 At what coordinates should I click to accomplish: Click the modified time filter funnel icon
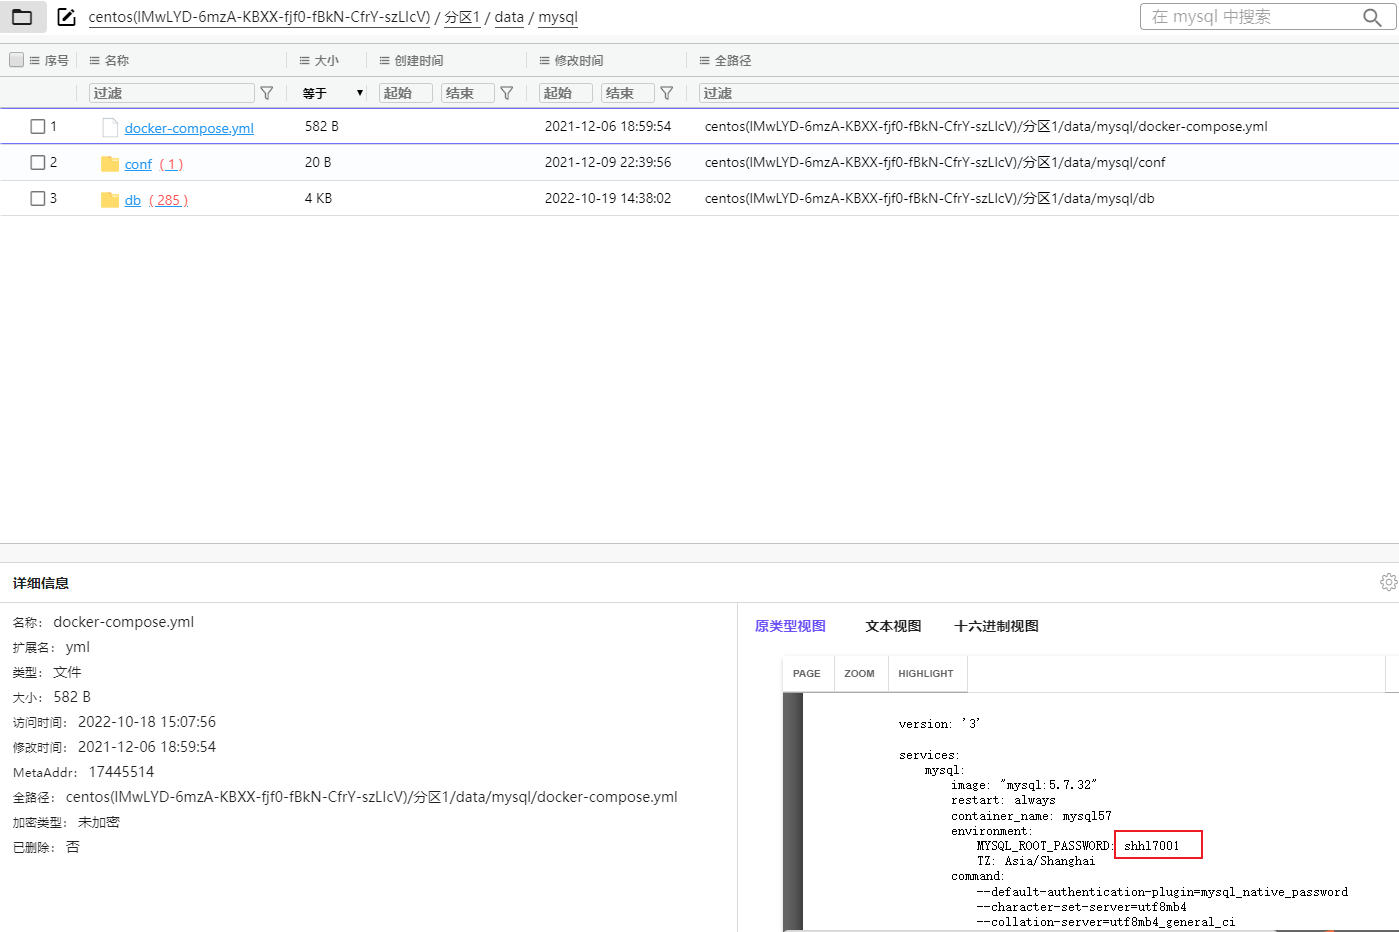[x=667, y=93]
